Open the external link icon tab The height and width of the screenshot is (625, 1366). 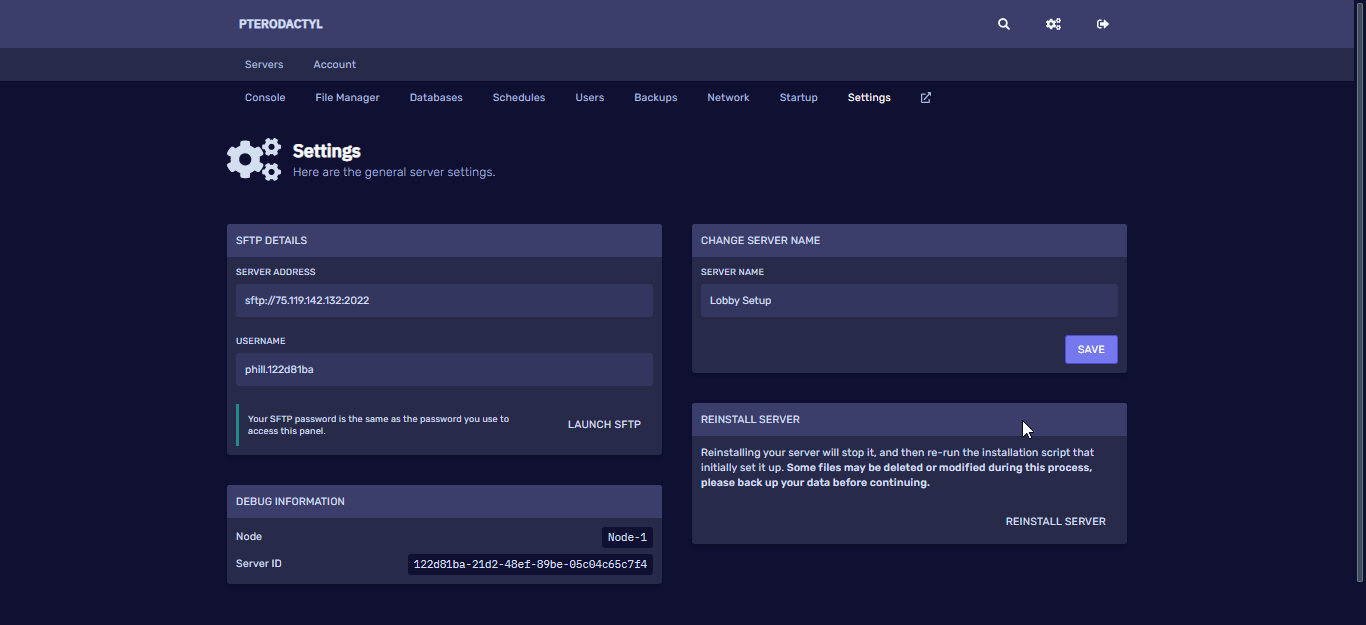[925, 98]
